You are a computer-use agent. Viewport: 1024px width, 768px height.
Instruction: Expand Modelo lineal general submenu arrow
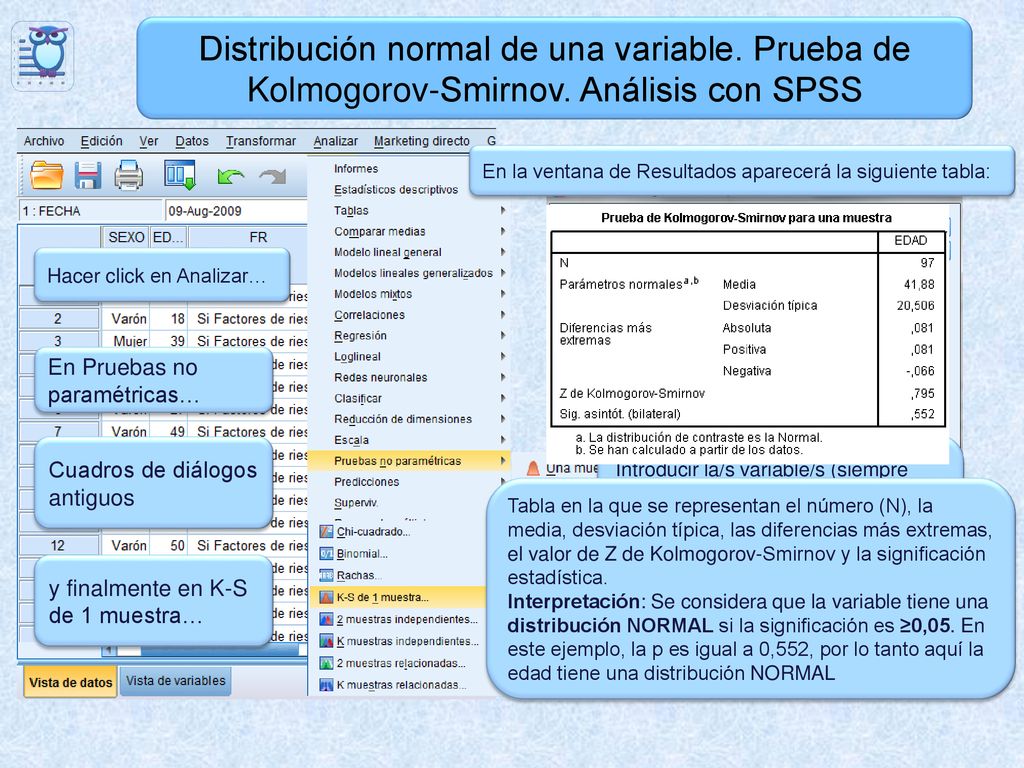click(503, 252)
